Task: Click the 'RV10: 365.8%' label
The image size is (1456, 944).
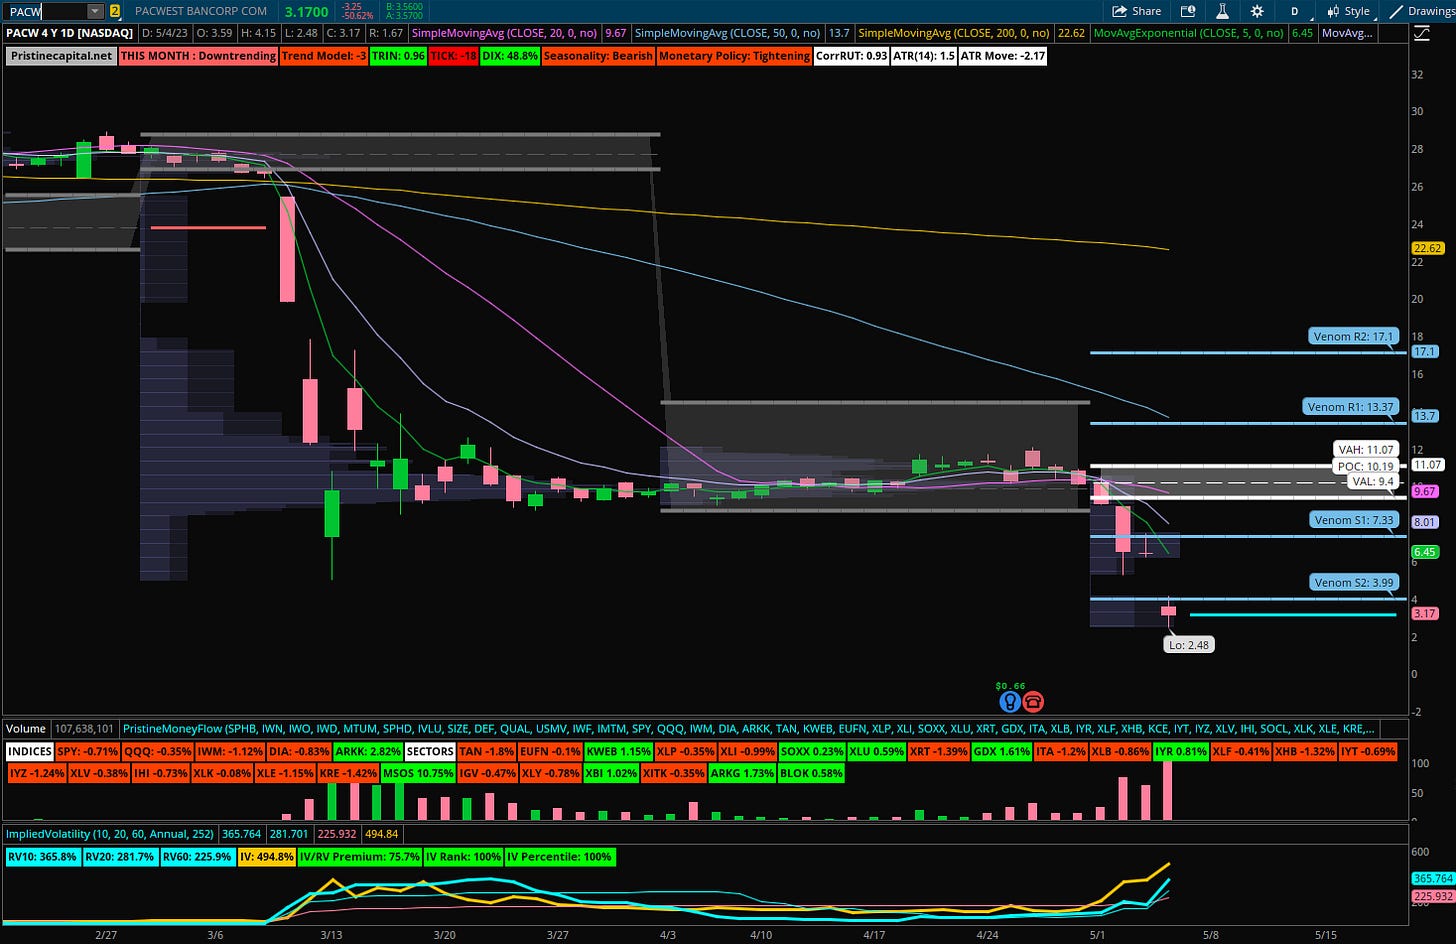Action: (41, 857)
